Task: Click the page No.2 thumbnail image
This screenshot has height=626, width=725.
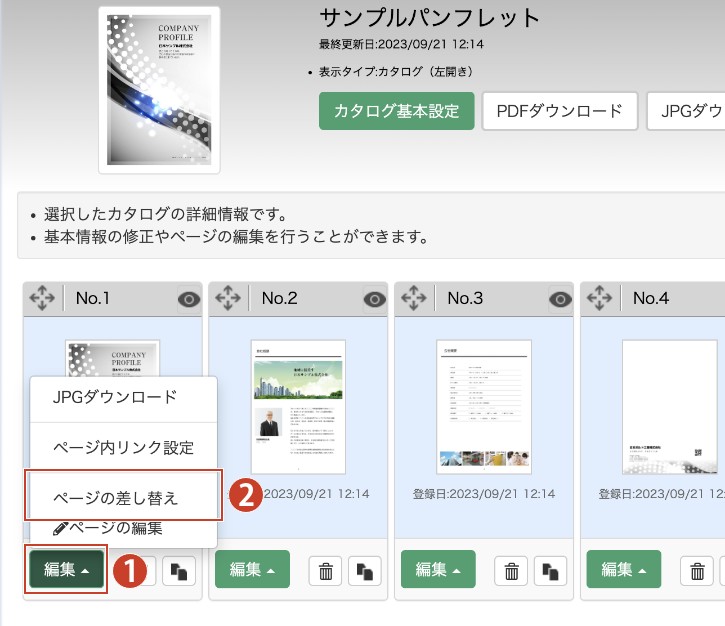Action: coord(298,406)
